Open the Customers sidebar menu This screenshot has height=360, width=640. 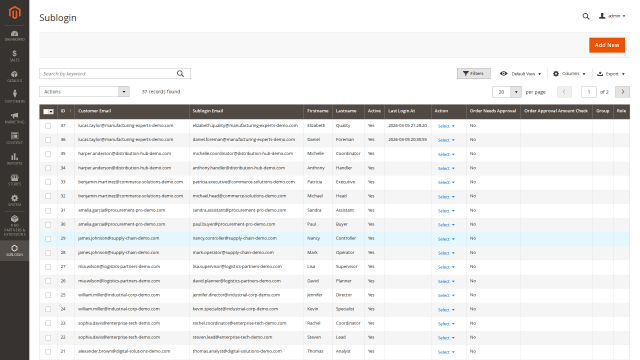[x=14, y=97]
